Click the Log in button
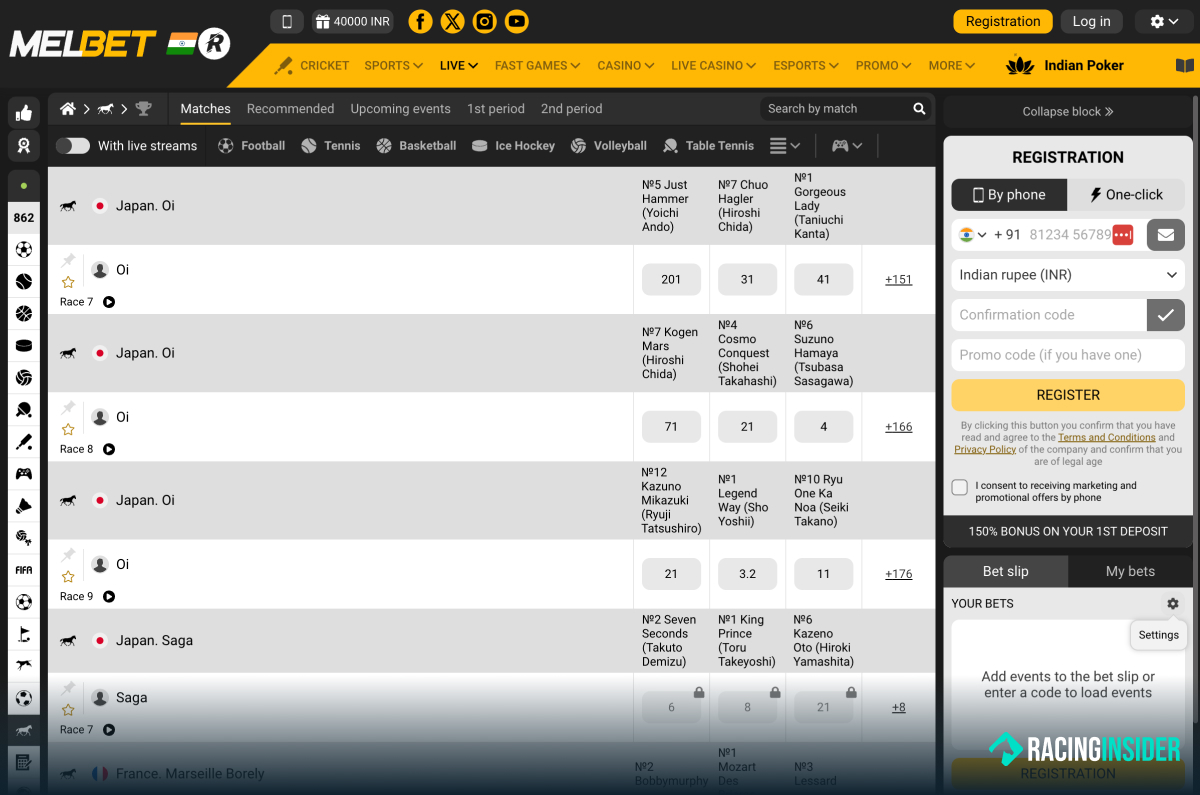Viewport: 1200px width, 795px height. click(x=1091, y=21)
